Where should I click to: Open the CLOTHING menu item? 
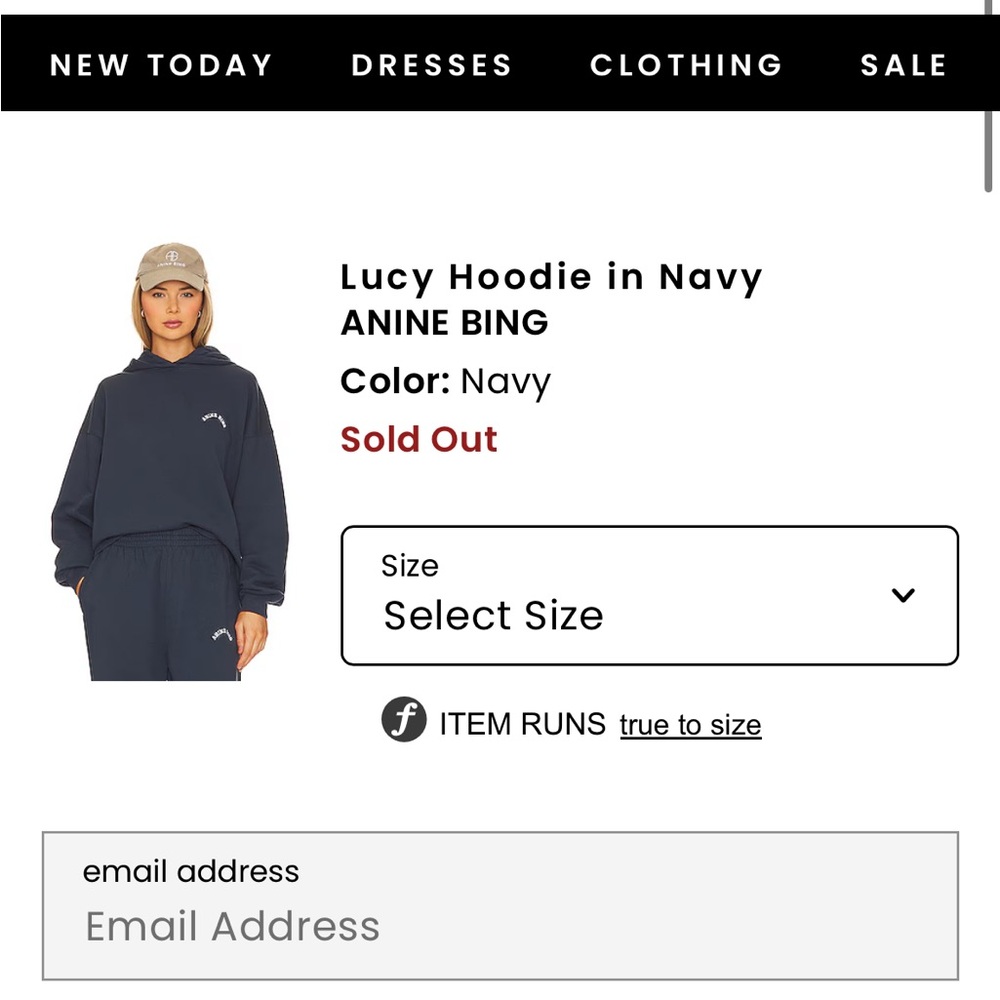pos(687,65)
